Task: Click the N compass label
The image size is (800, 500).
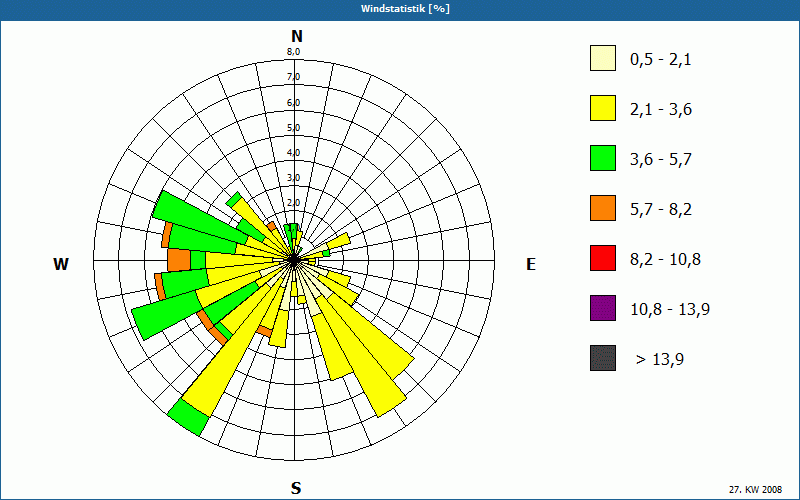Action: (297, 36)
